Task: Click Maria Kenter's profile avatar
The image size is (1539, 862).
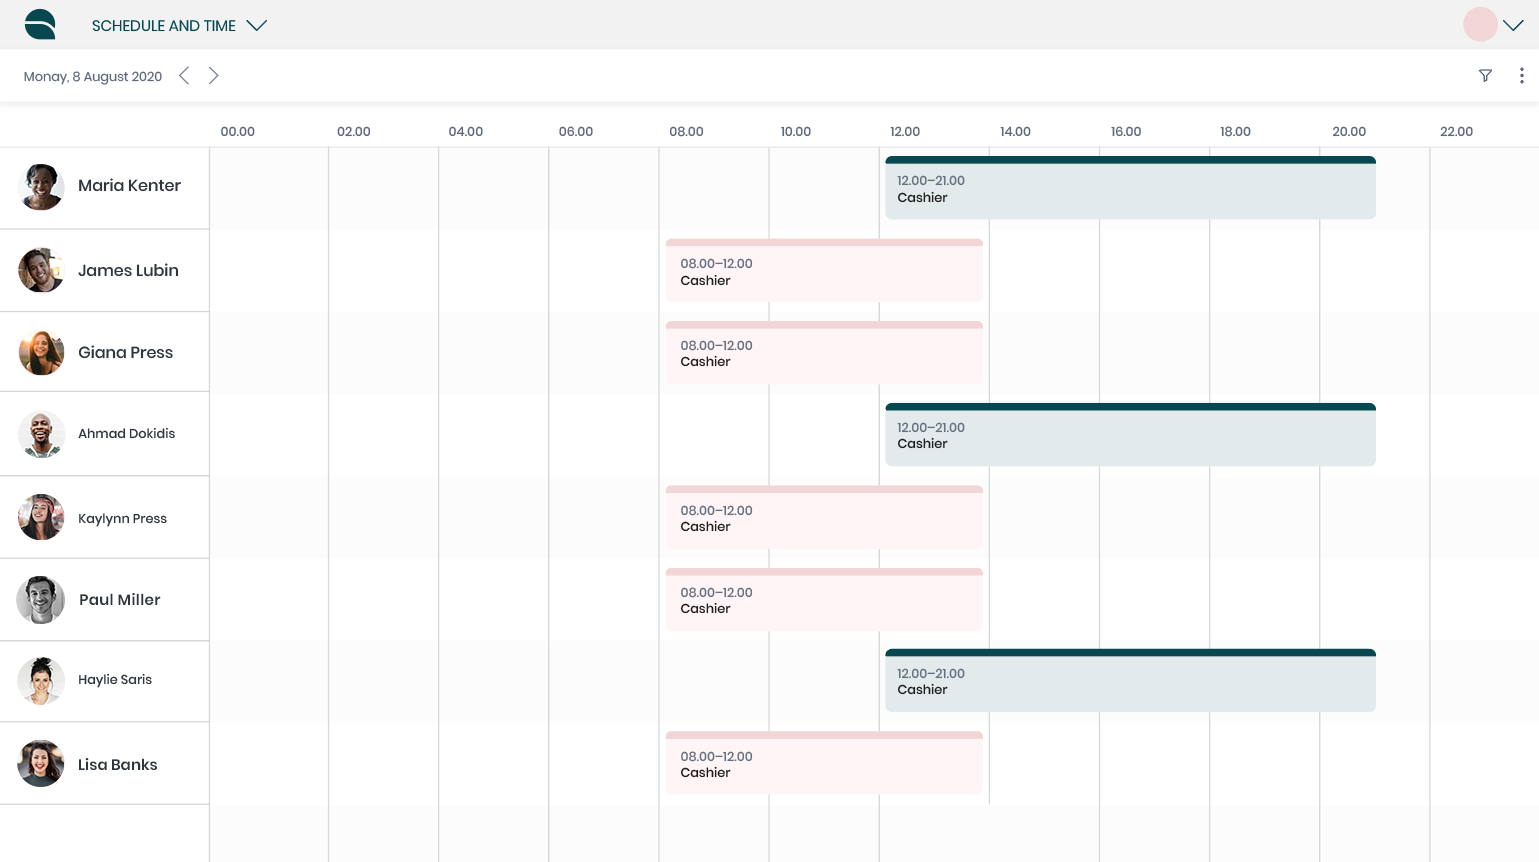Action: point(41,186)
